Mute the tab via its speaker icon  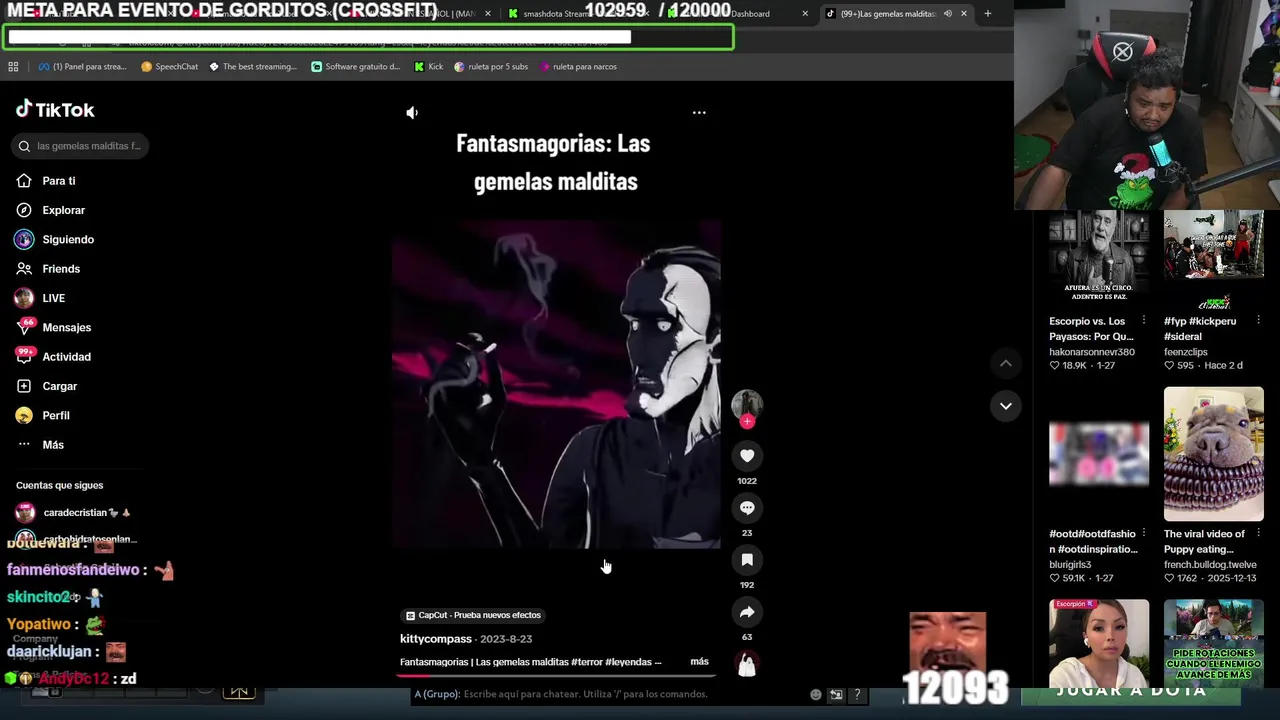pyautogui.click(x=947, y=14)
